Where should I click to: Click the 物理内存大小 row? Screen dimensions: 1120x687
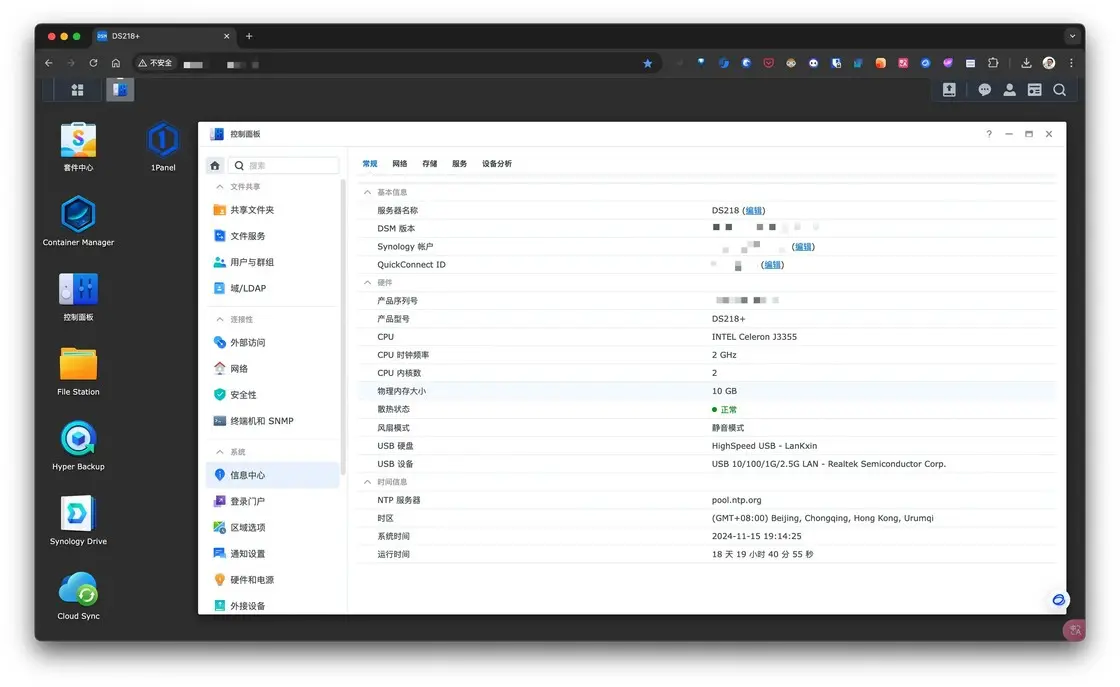[707, 391]
